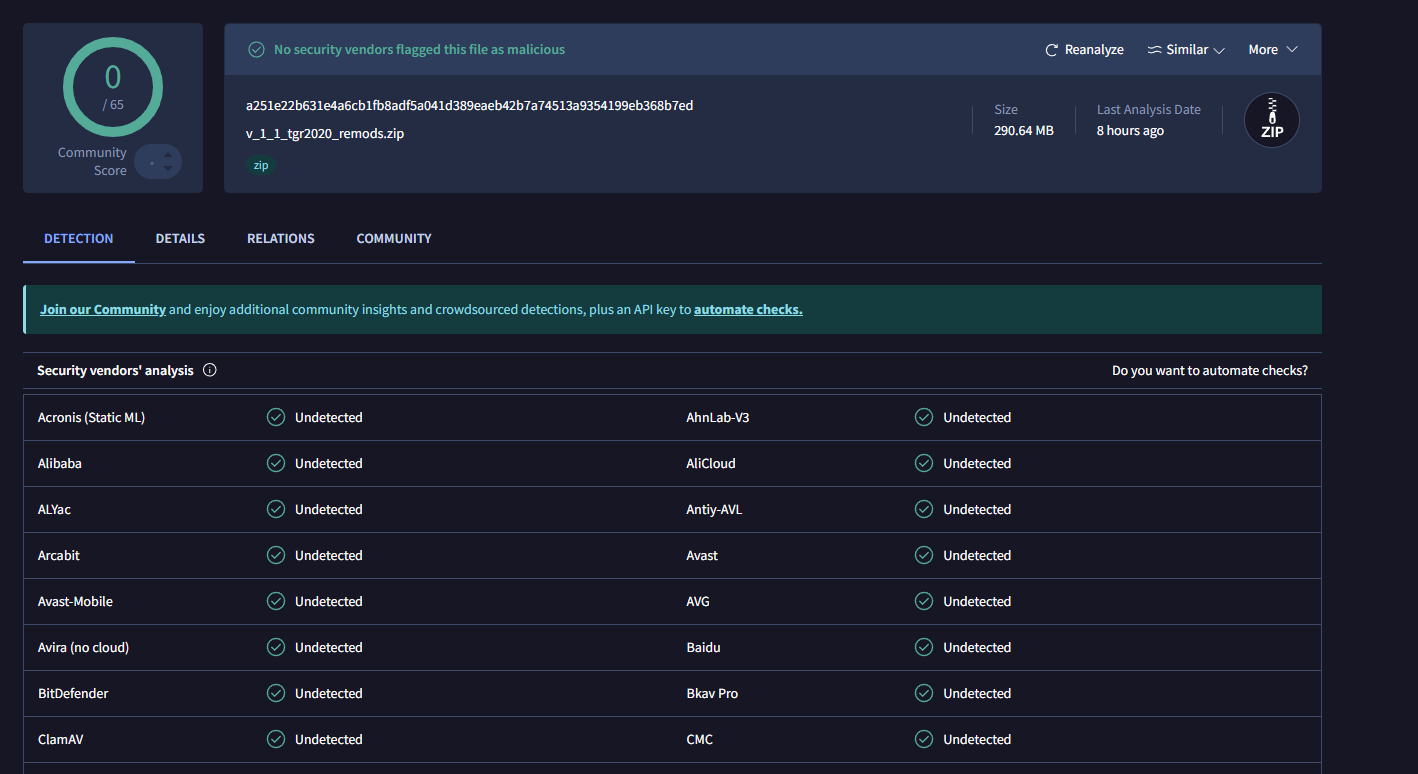Click the Reanalyze refresh icon
The height and width of the screenshot is (774, 1418).
(1051, 50)
